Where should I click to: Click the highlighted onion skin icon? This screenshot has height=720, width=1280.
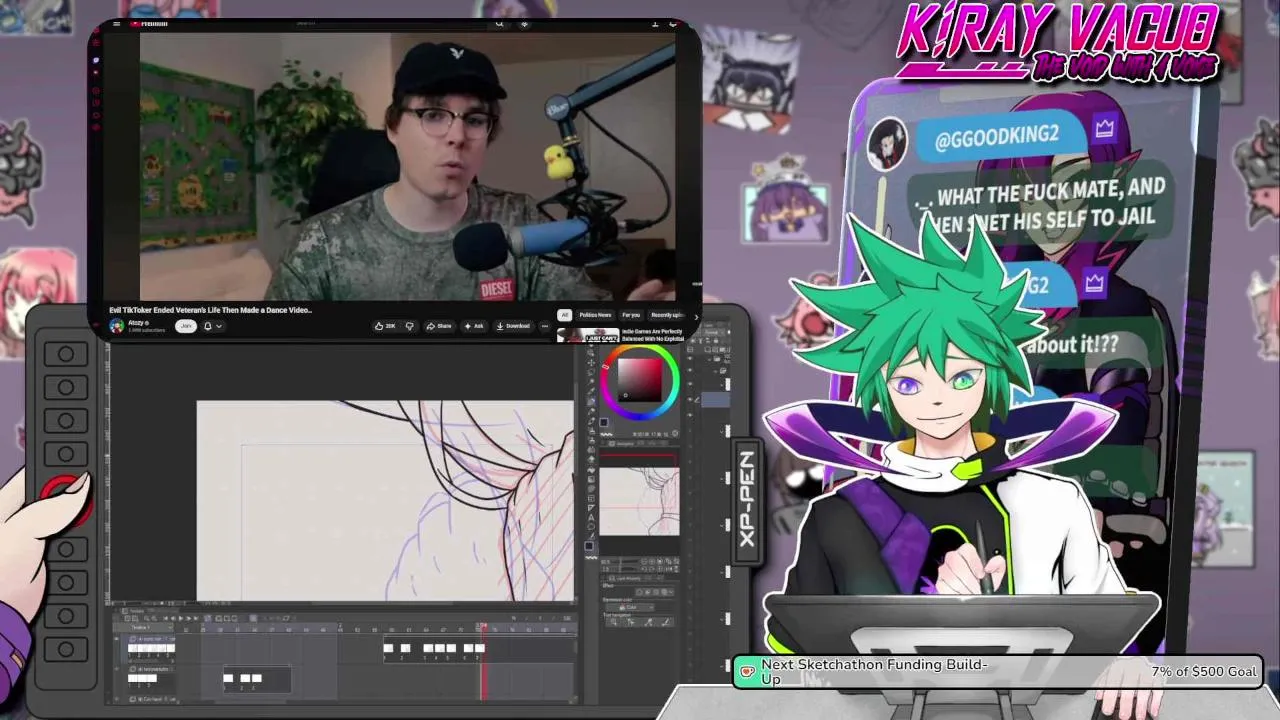click(x=253, y=618)
